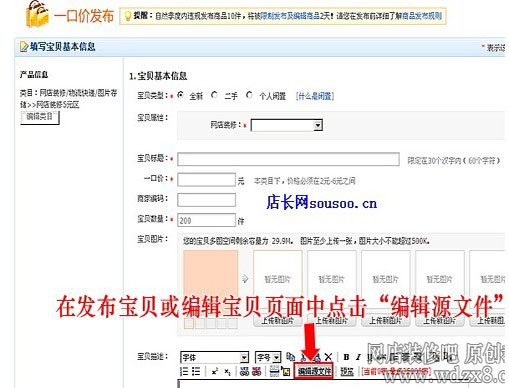Open the 什么是闲置 help link

[315, 96]
